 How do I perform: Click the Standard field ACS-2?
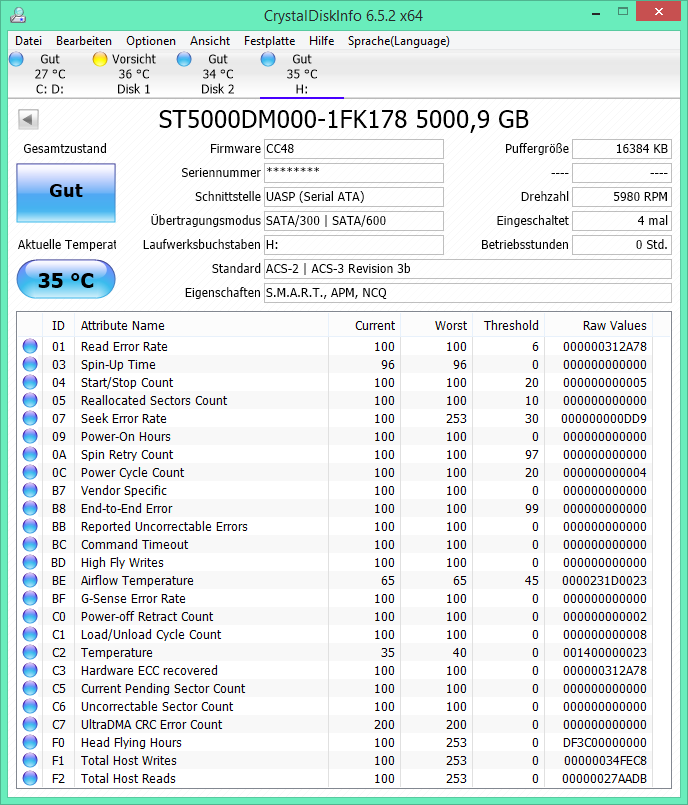point(468,269)
